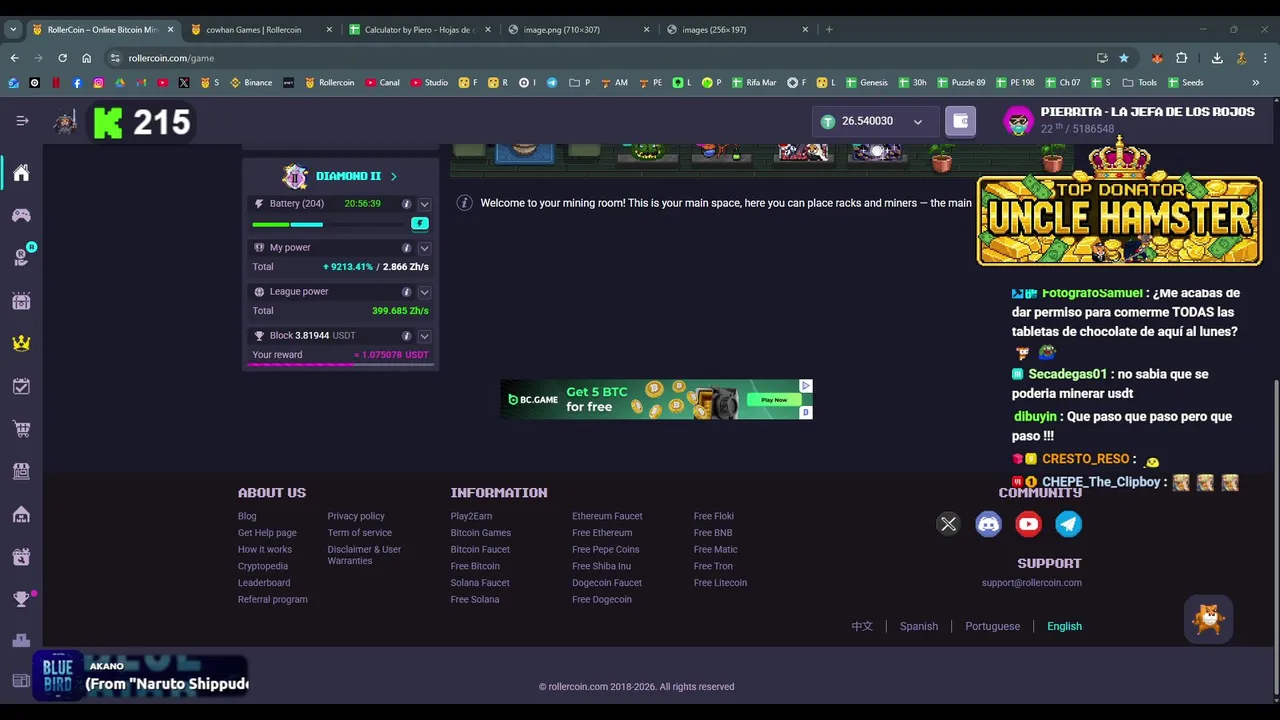Screen dimensions: 1280x720
Task: Switch to image.png tab
Action: [578, 30]
